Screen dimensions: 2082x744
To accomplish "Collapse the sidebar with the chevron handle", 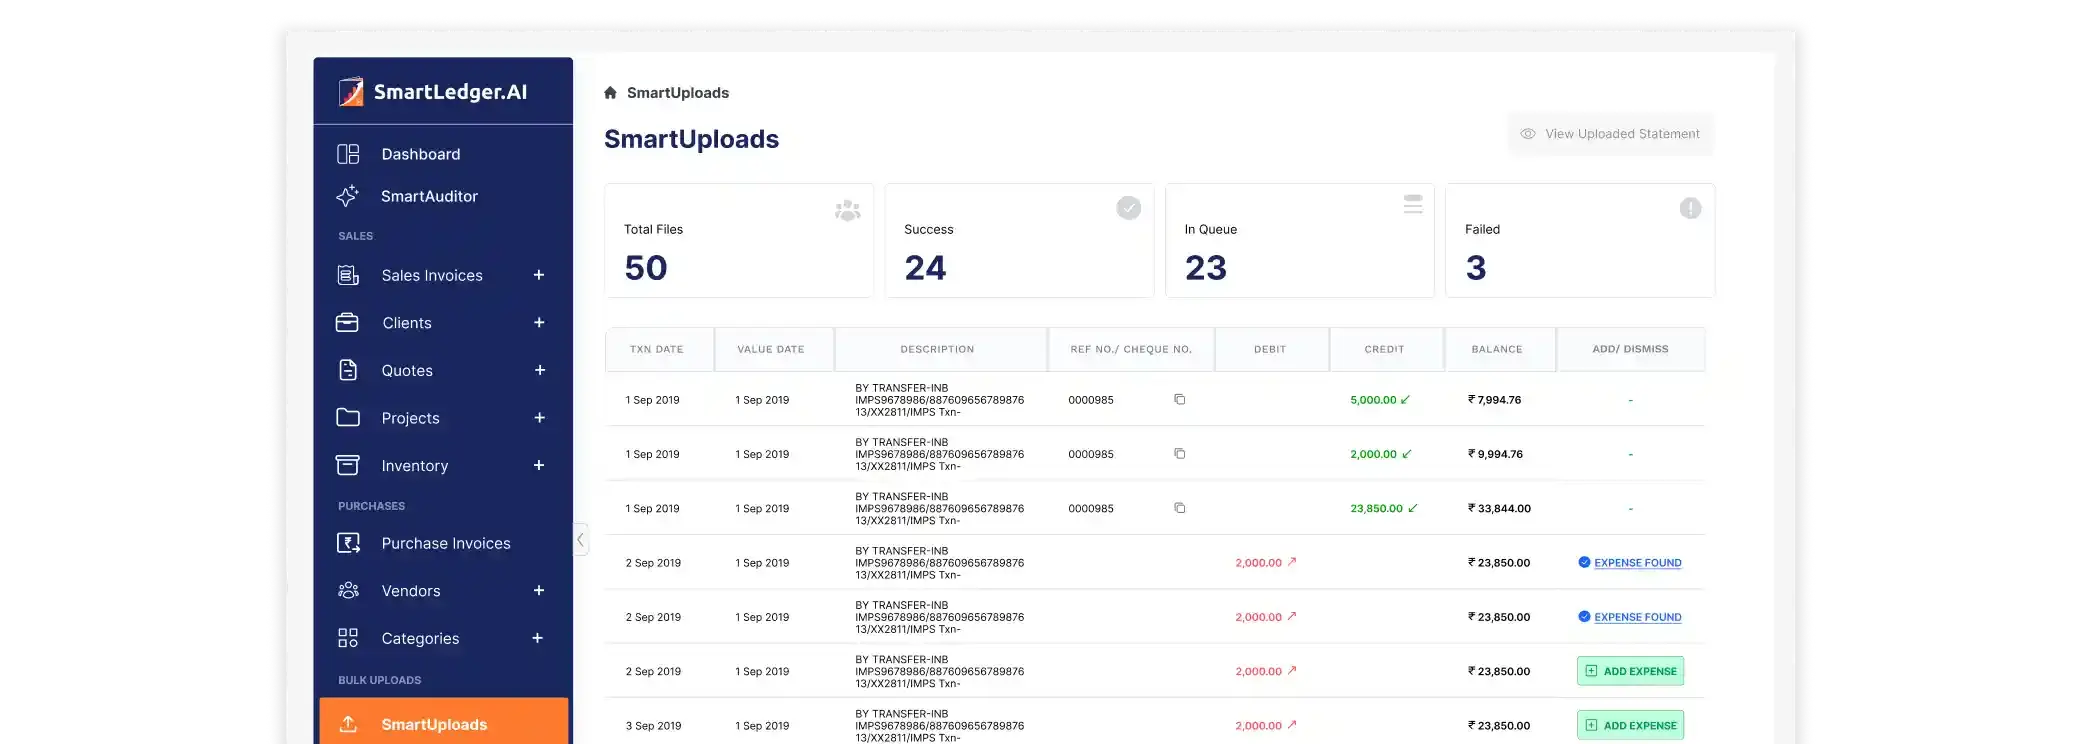I will pyautogui.click(x=580, y=539).
